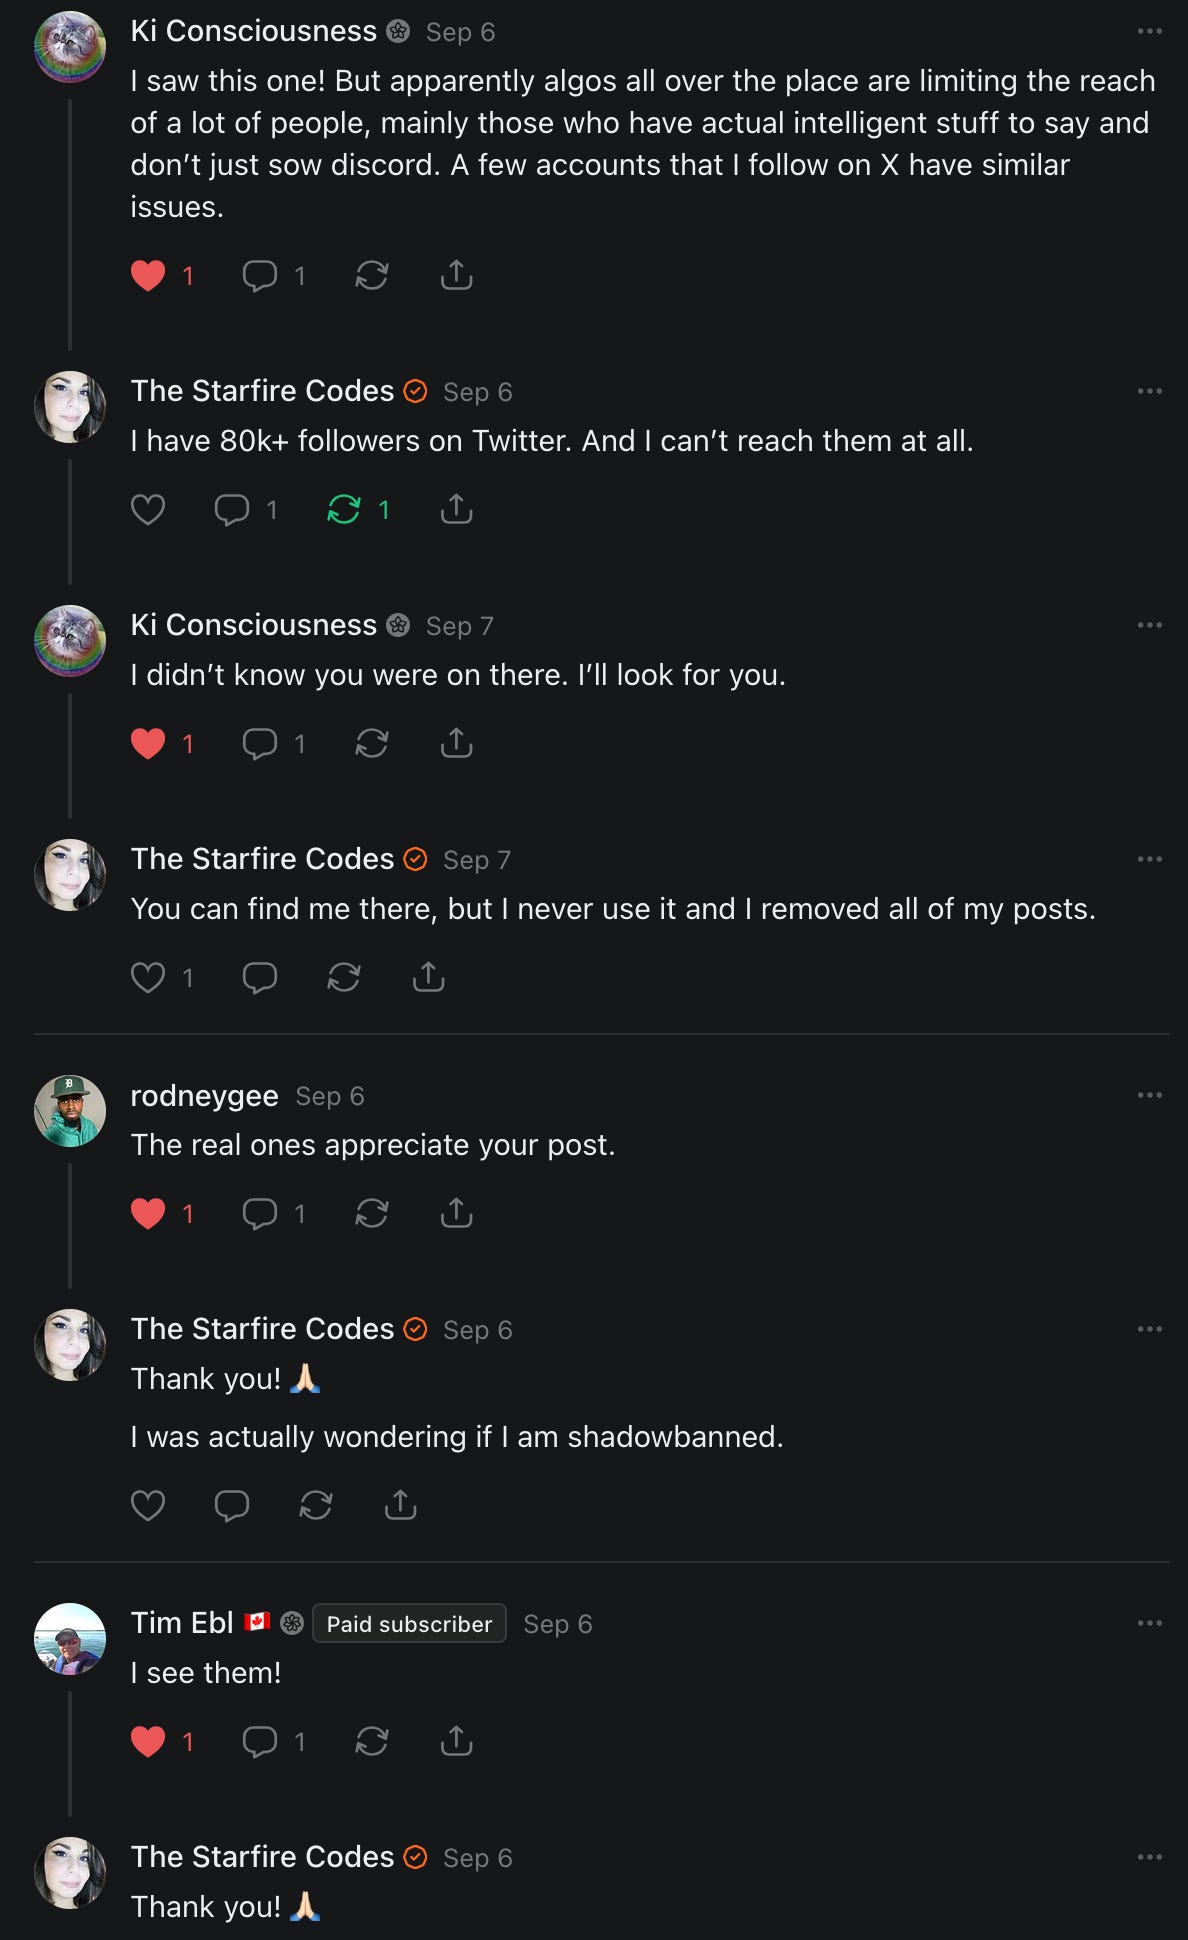Click Tim Ebl's profile avatar
The width and height of the screenshot is (1188, 1940).
[x=70, y=1638]
